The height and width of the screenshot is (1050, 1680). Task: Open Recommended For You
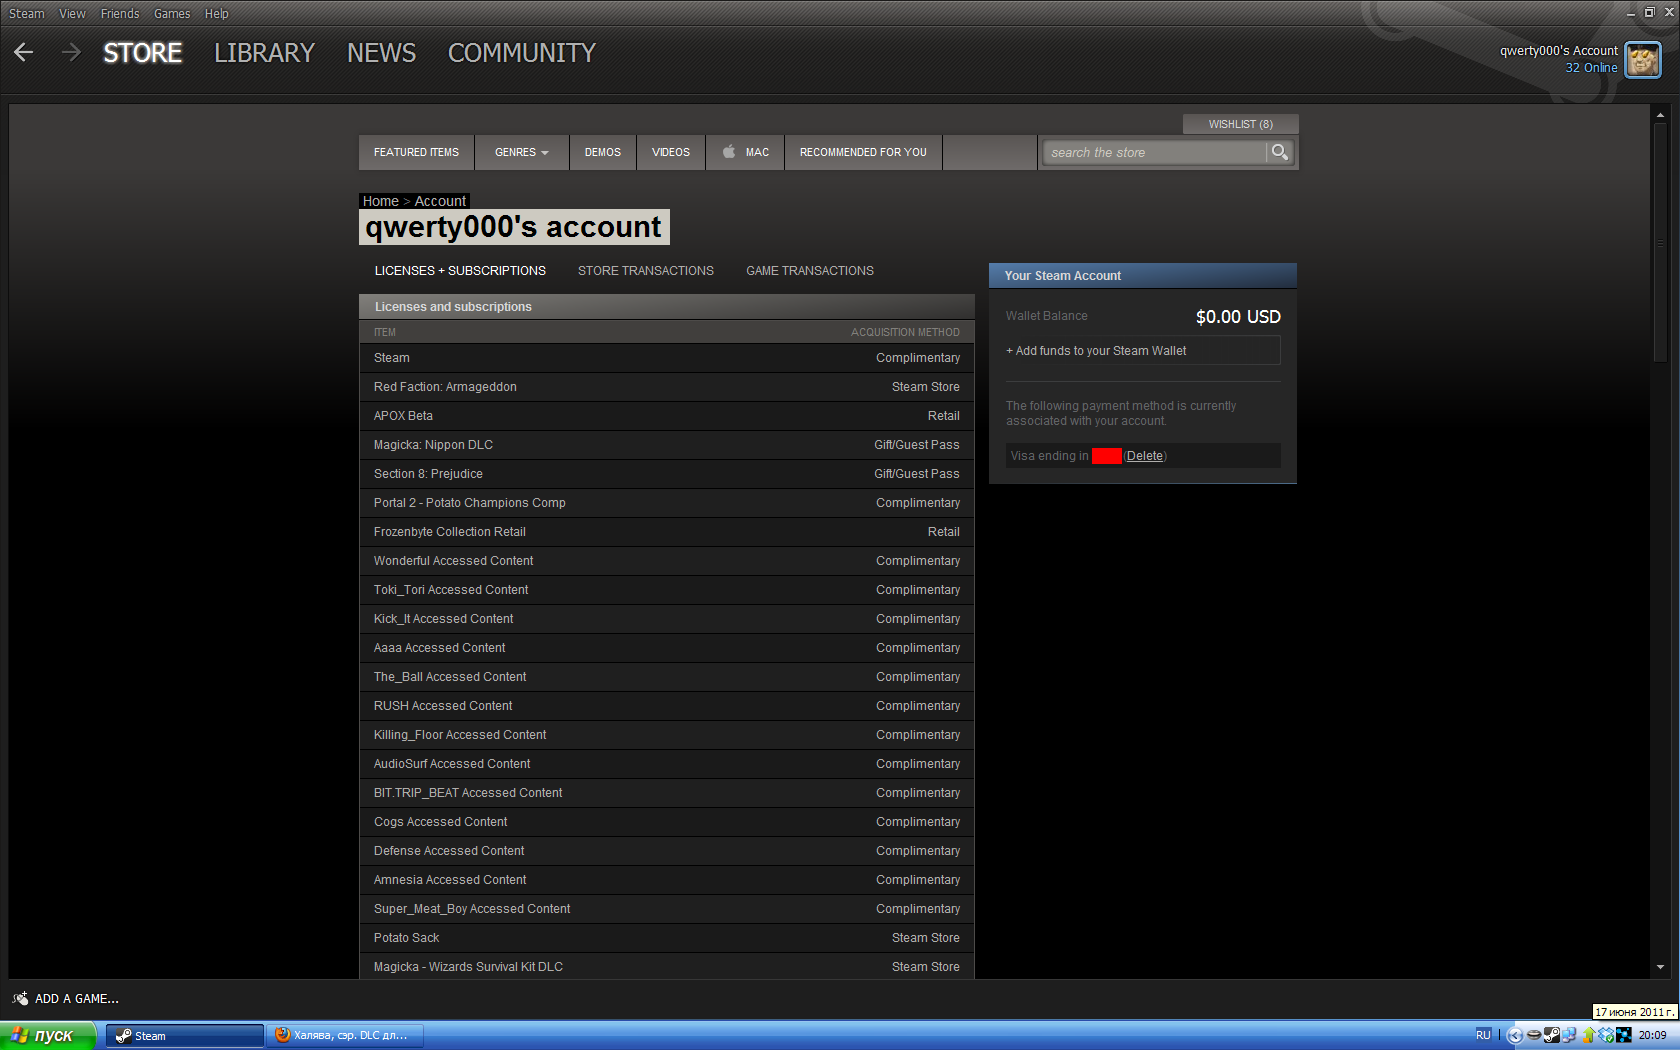click(863, 152)
